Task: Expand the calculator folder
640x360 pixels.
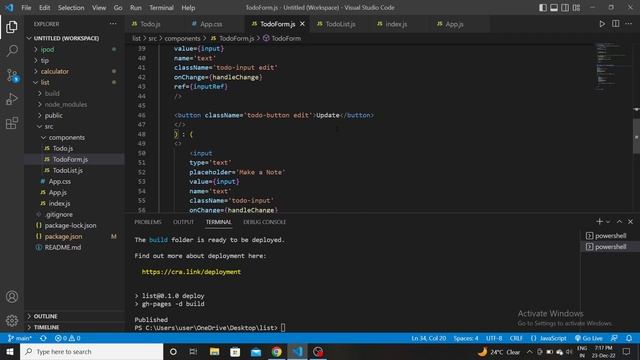Action: click(55, 71)
